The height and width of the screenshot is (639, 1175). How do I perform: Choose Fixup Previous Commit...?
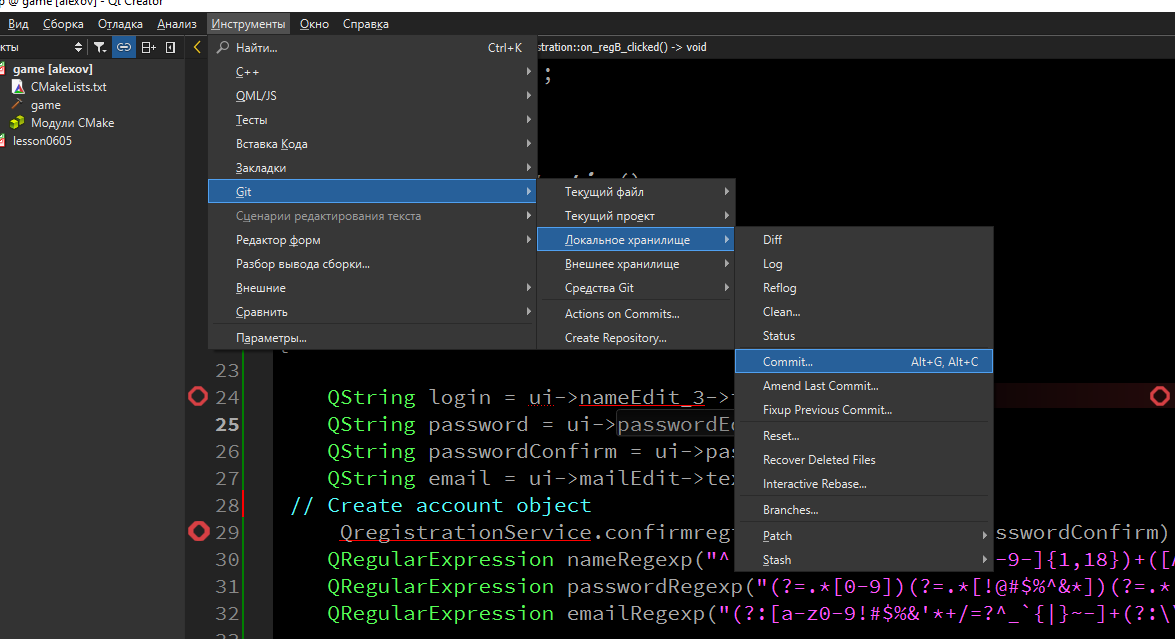click(864, 410)
